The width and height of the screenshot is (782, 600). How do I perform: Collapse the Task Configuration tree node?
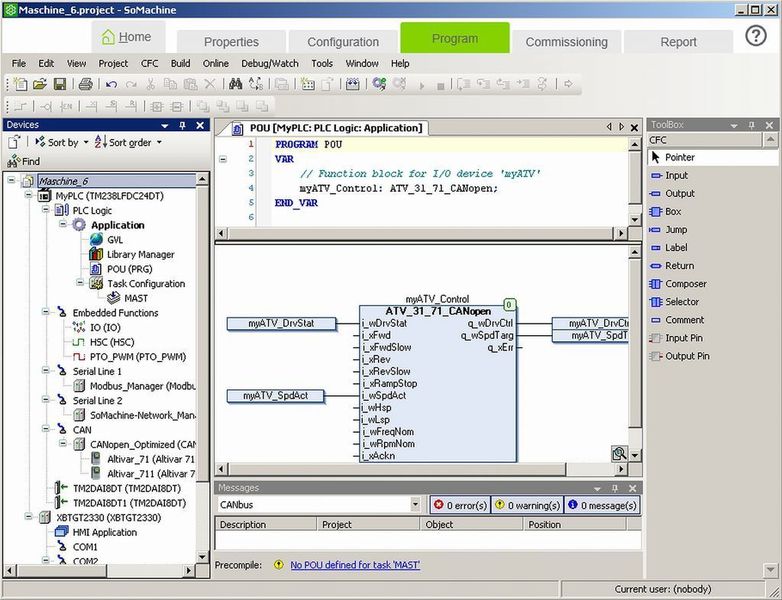click(x=80, y=283)
